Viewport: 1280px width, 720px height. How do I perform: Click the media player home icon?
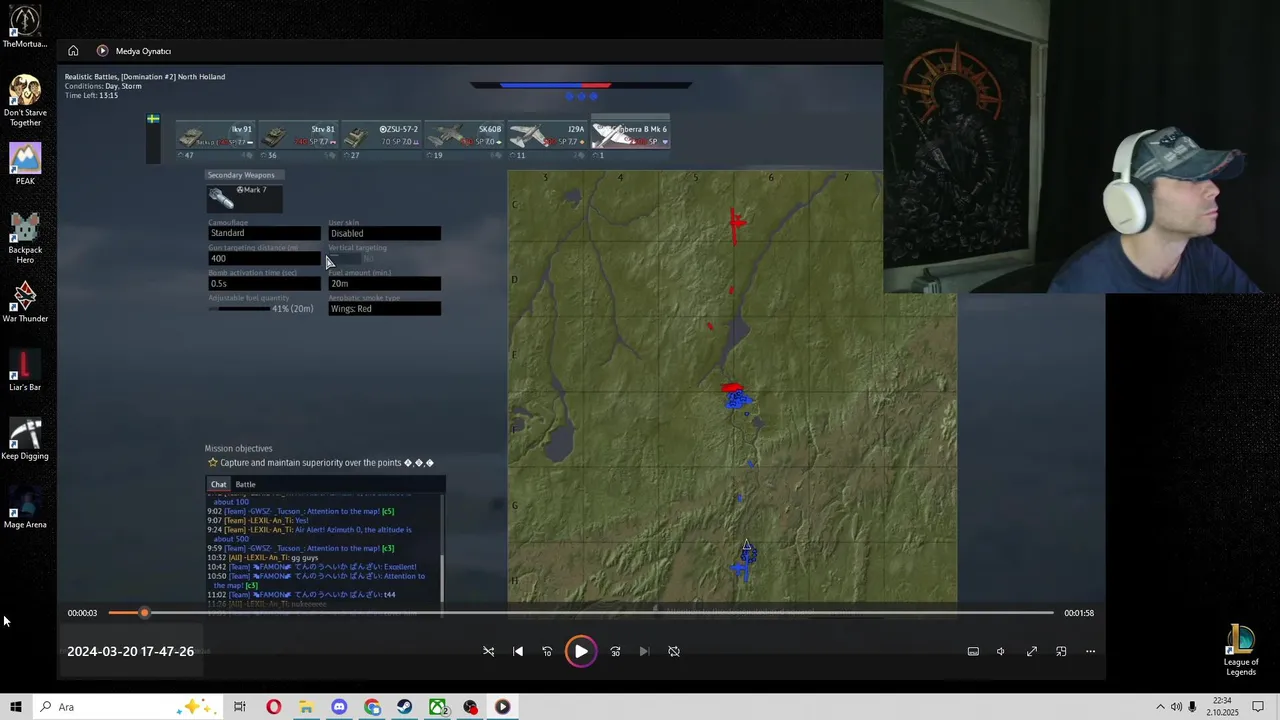pos(73,51)
